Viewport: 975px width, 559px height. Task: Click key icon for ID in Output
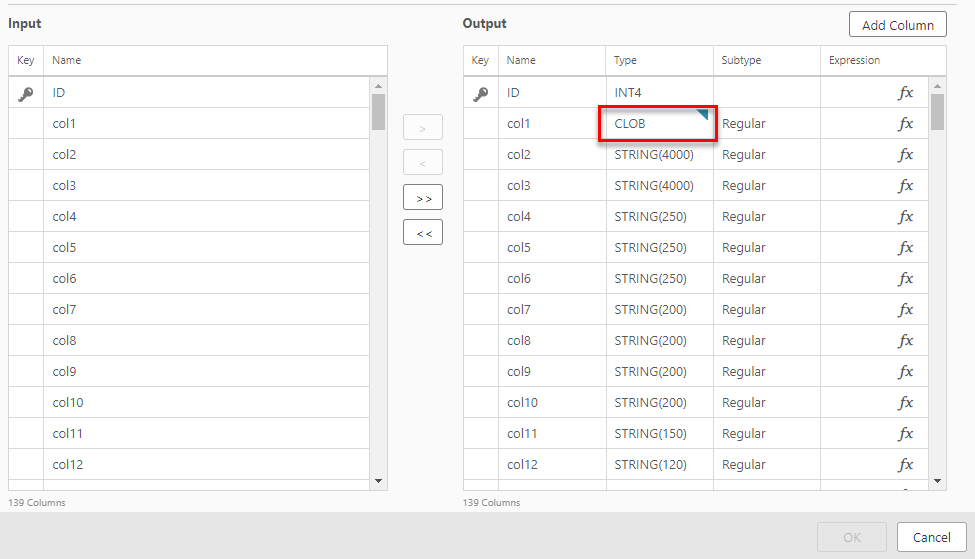(x=481, y=93)
